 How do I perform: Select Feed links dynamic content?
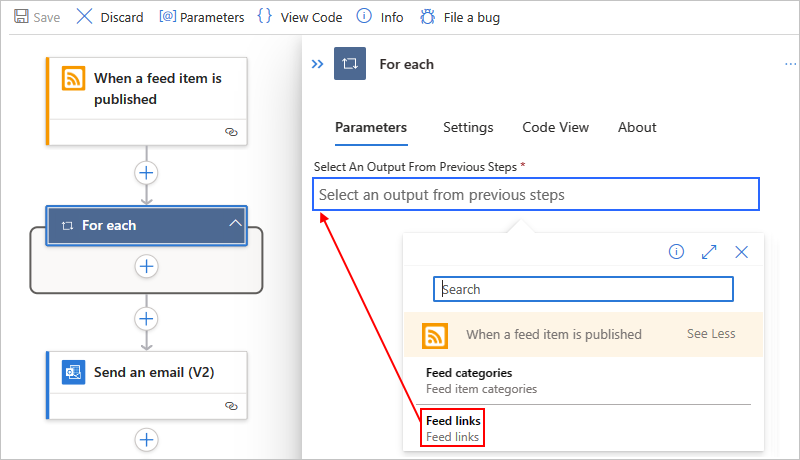click(453, 428)
